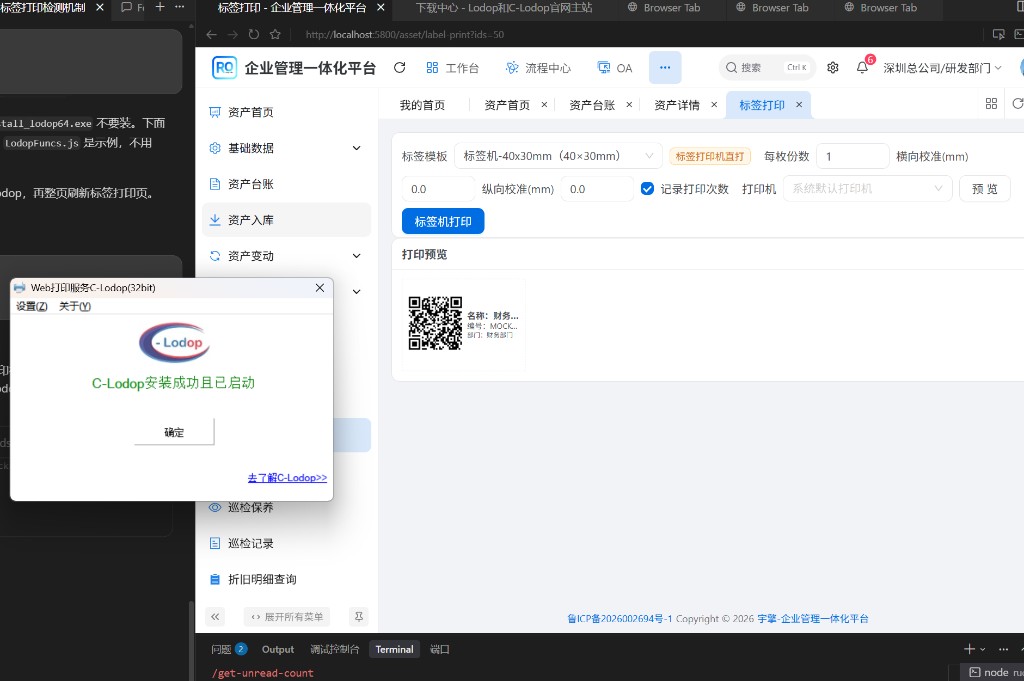The image size is (1024, 681).
Task: Open the 打印机 printer dropdown
Action: click(867, 189)
